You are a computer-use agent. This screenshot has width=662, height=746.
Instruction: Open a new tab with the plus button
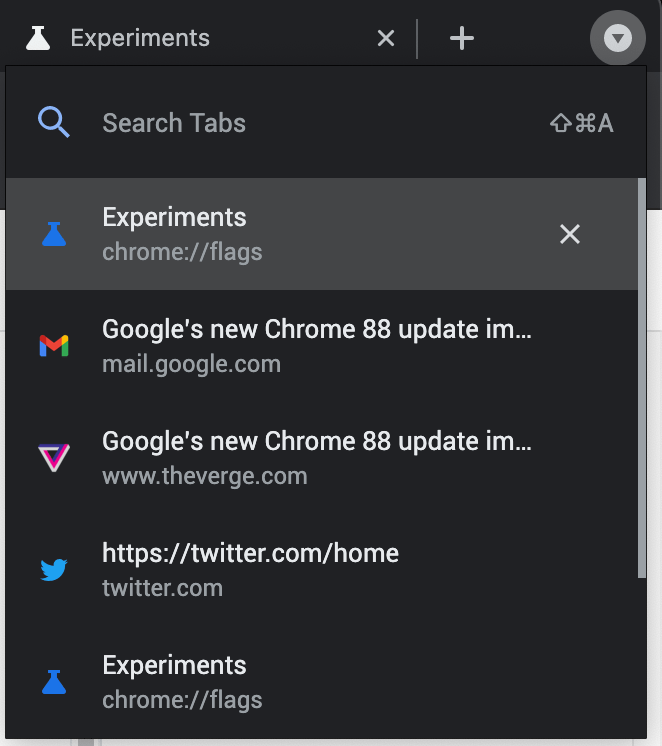[x=461, y=39]
